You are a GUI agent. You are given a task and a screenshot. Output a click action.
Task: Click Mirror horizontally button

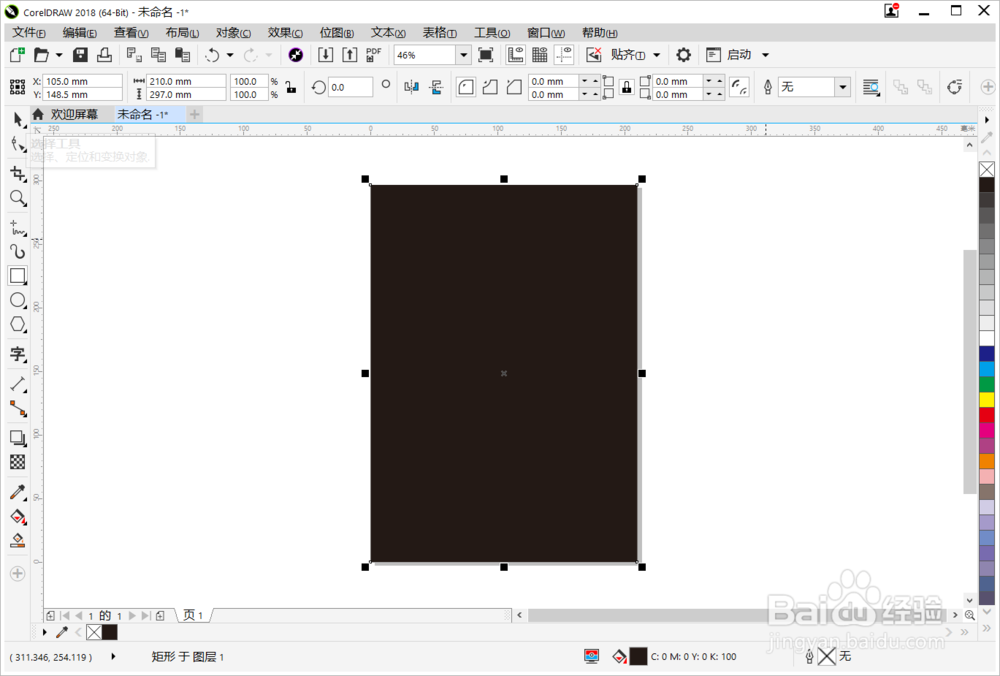411,87
